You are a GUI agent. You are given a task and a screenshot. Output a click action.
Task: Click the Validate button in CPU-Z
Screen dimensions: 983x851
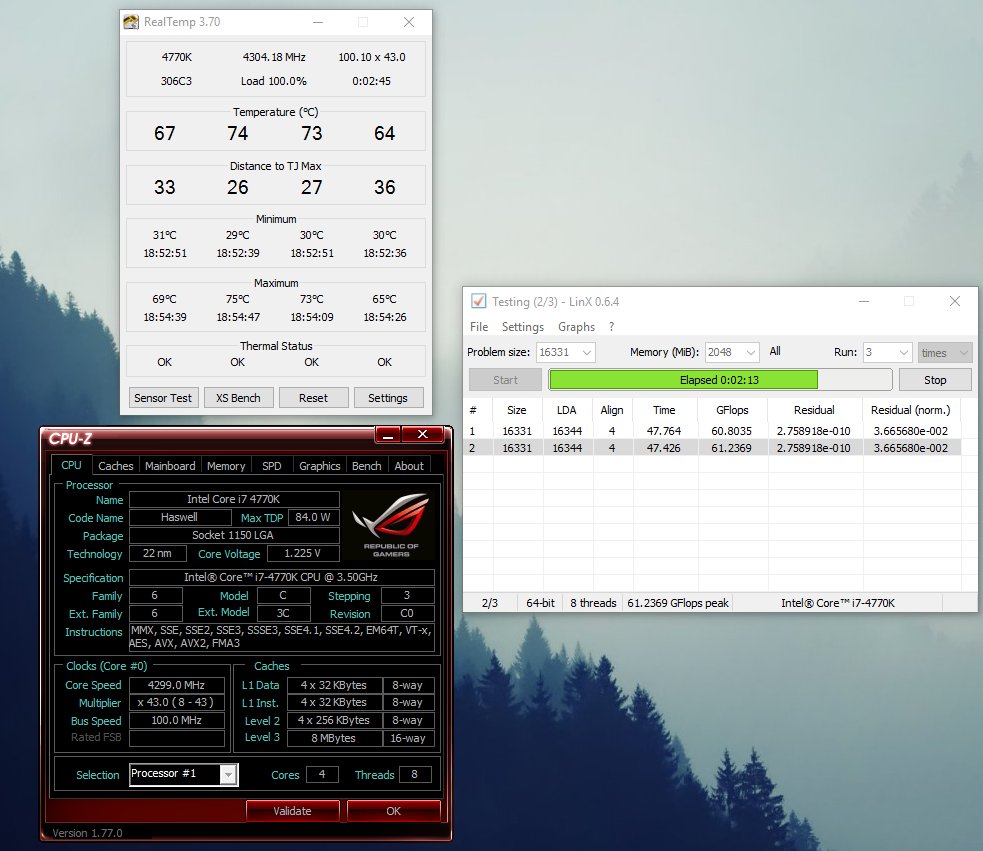coord(292,811)
